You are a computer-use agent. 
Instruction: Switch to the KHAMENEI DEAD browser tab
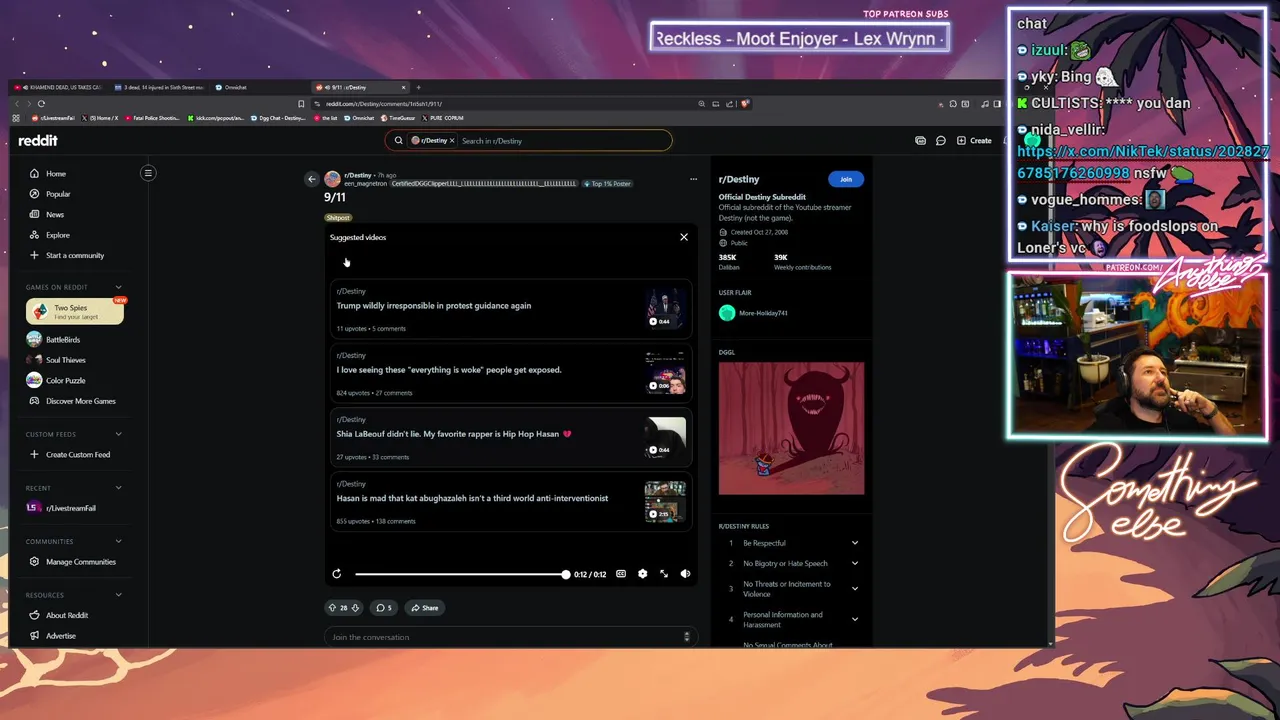click(x=58, y=87)
